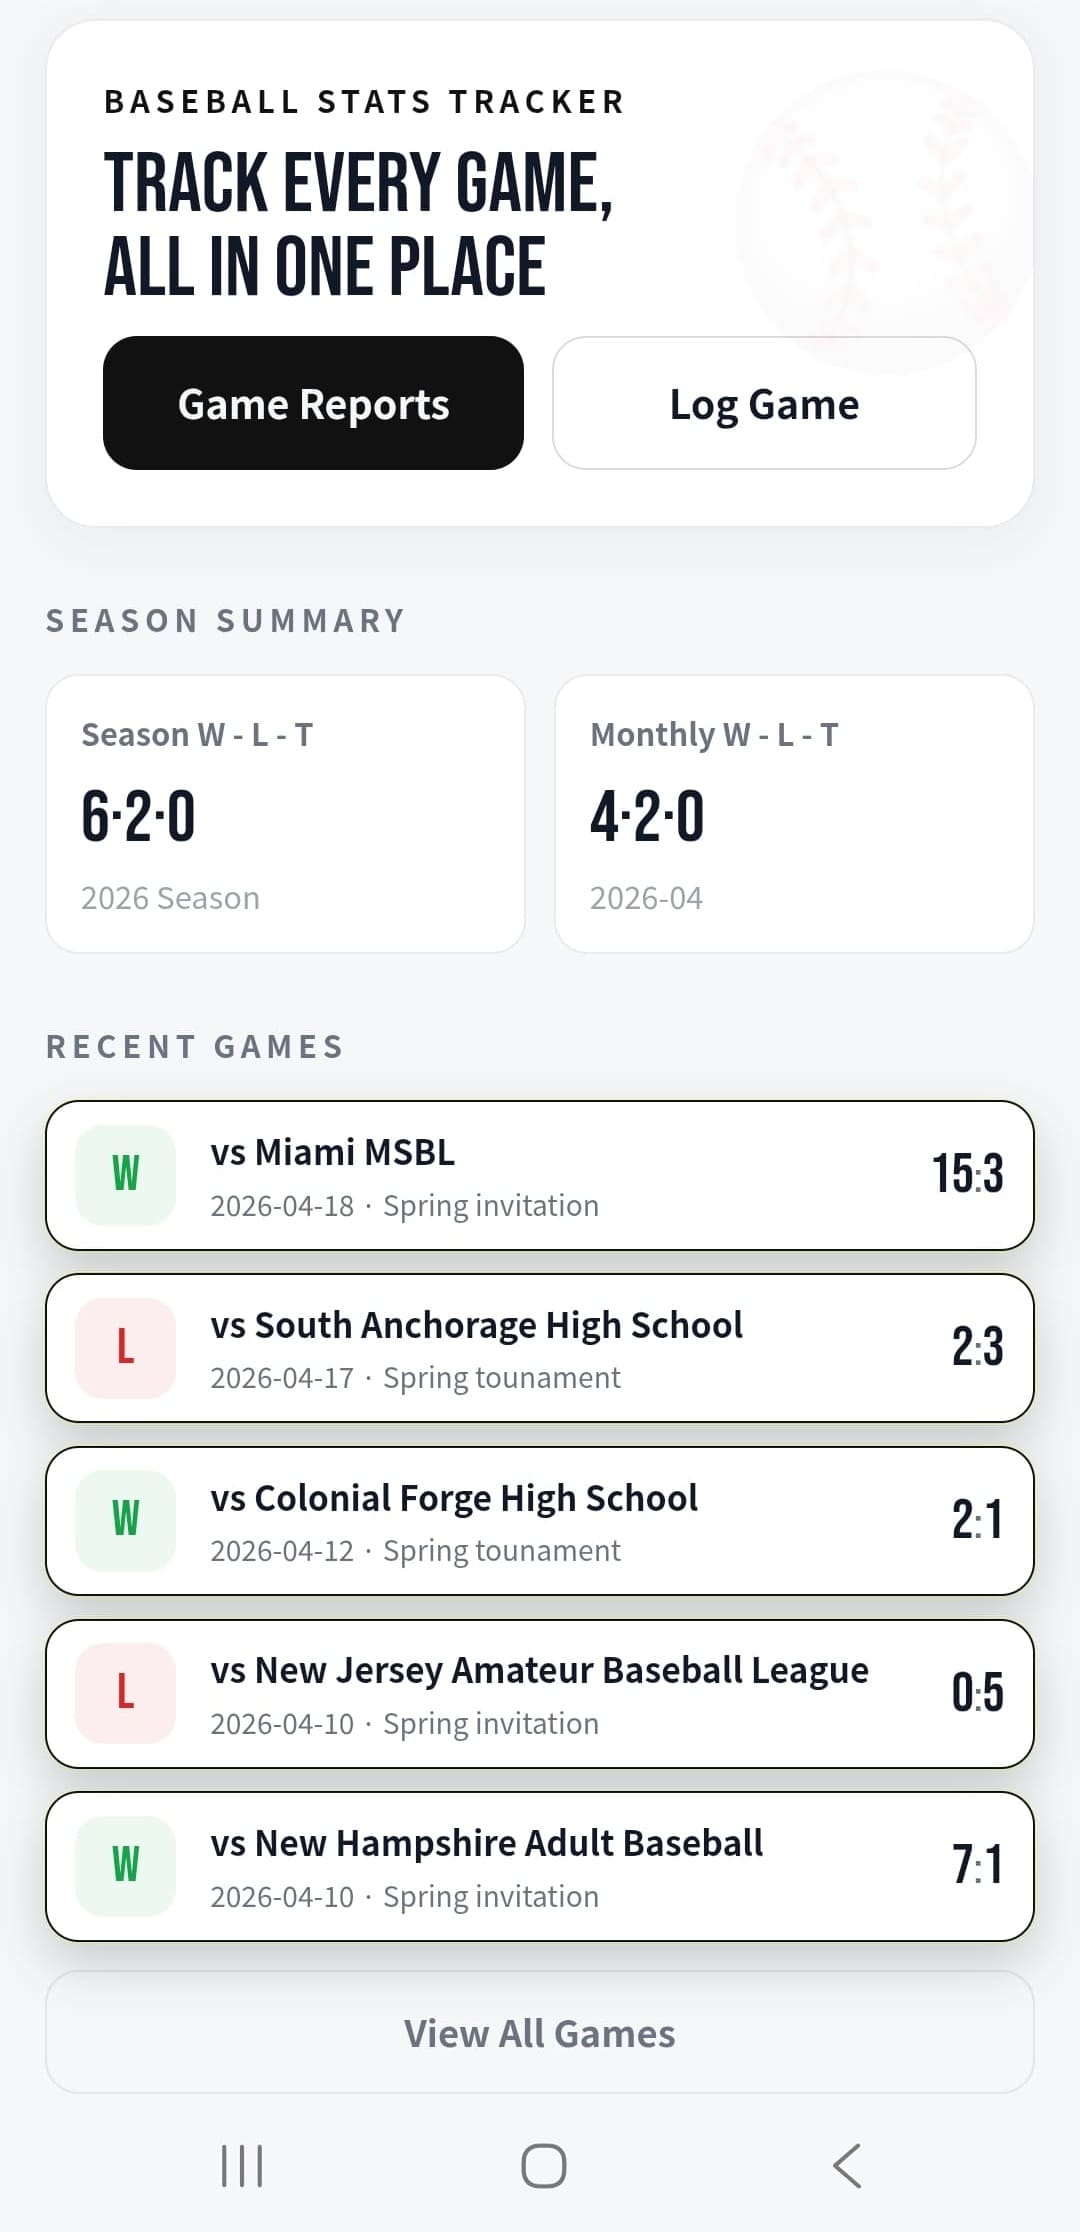Click the 15:3 score on Miami game
This screenshot has height=2232, width=1080.
click(967, 1174)
